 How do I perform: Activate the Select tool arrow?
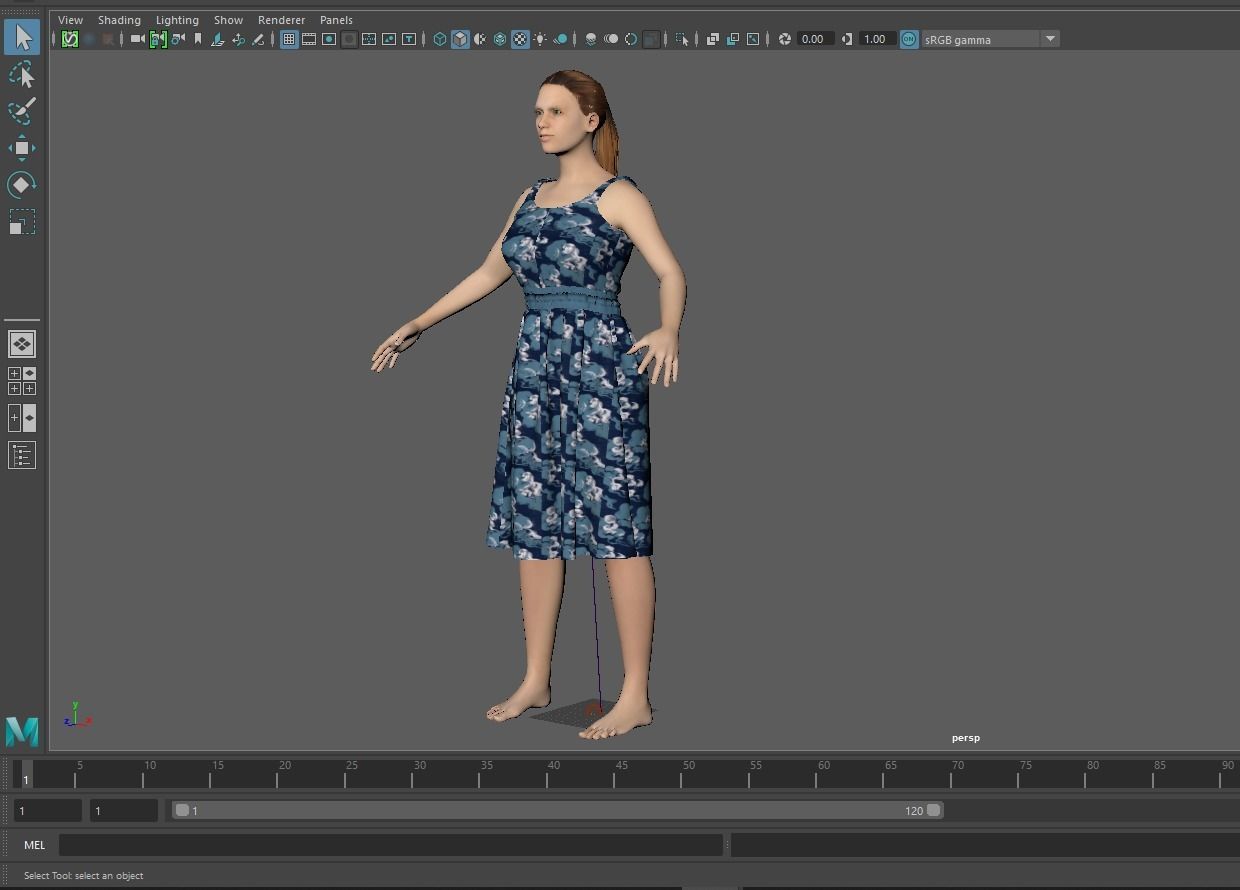(23, 38)
